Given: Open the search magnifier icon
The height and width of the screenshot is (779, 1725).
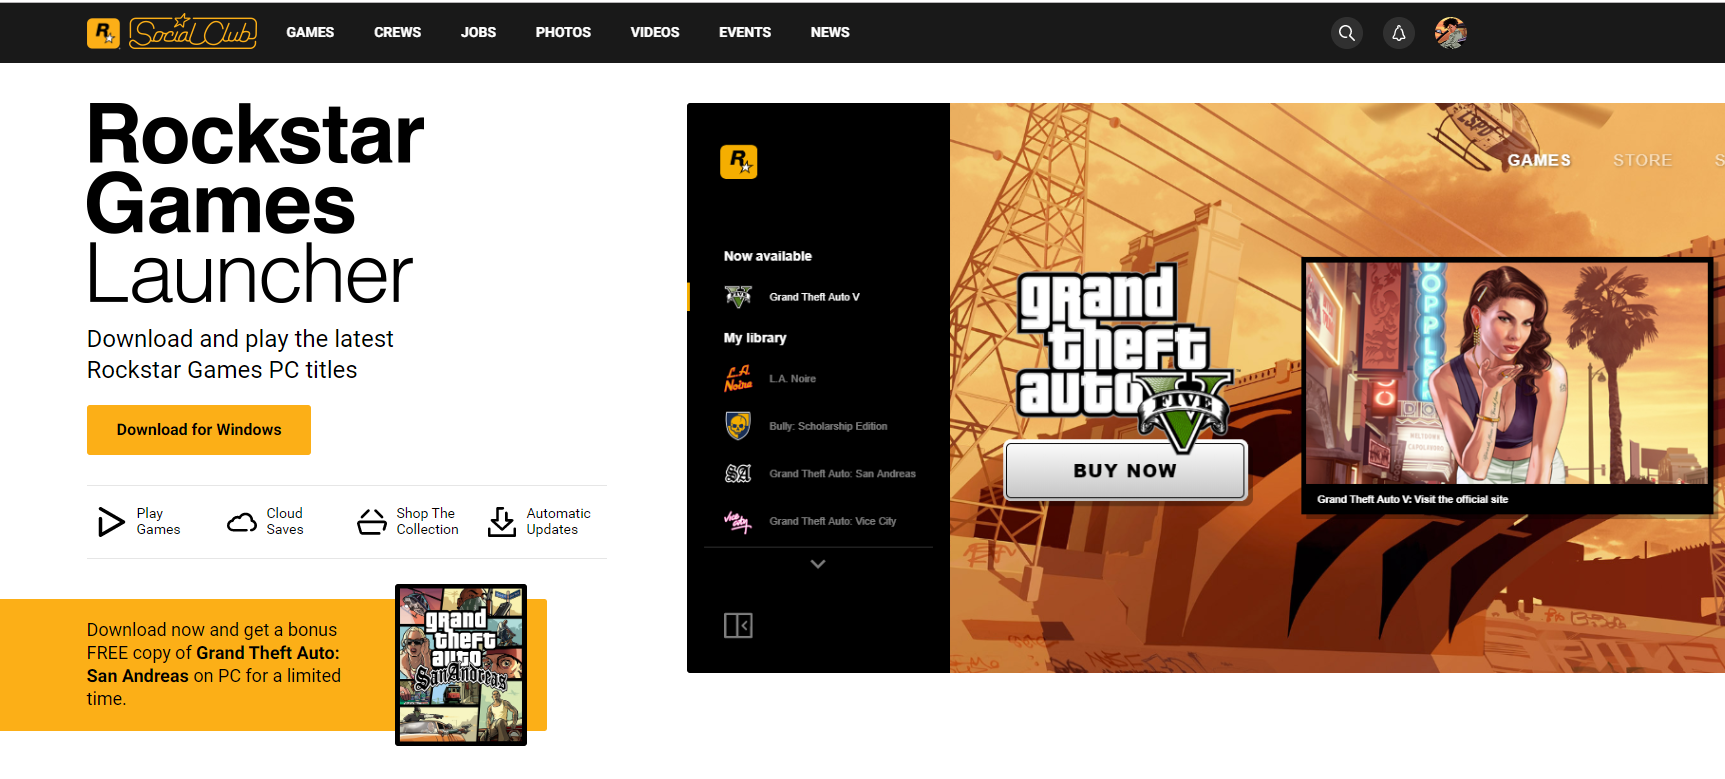Looking at the screenshot, I should pyautogui.click(x=1347, y=33).
